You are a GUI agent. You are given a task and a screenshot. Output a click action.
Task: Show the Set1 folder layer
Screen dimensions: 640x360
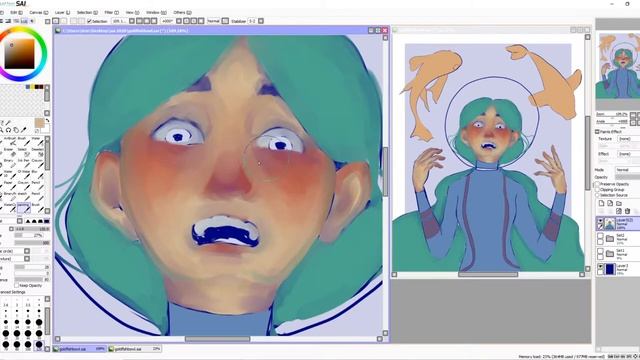[x=600, y=251]
